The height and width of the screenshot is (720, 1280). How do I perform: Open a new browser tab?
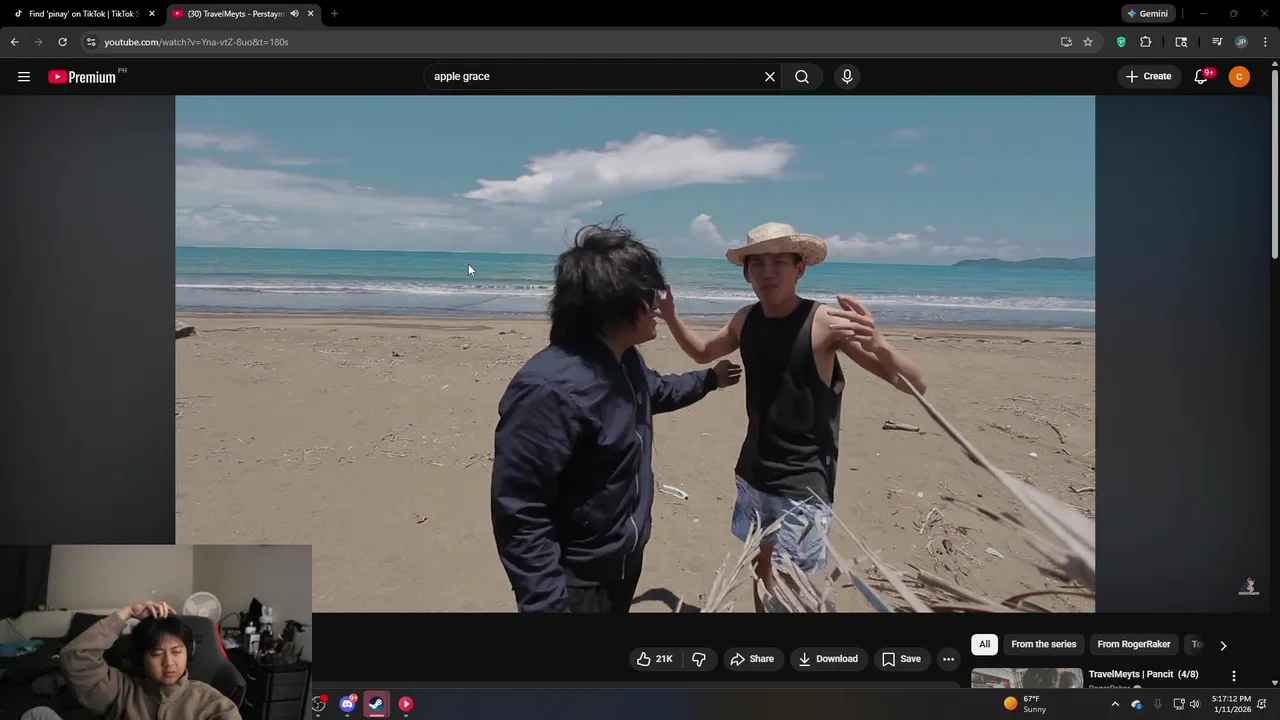334,14
